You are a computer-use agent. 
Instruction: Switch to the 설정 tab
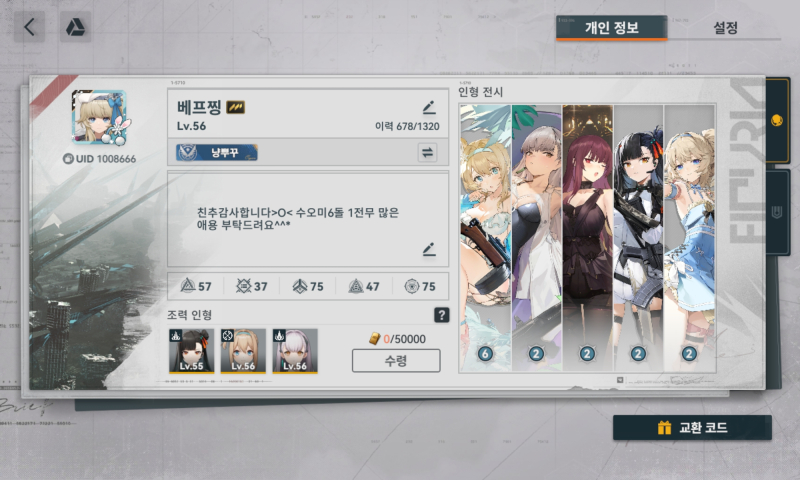click(x=725, y=28)
